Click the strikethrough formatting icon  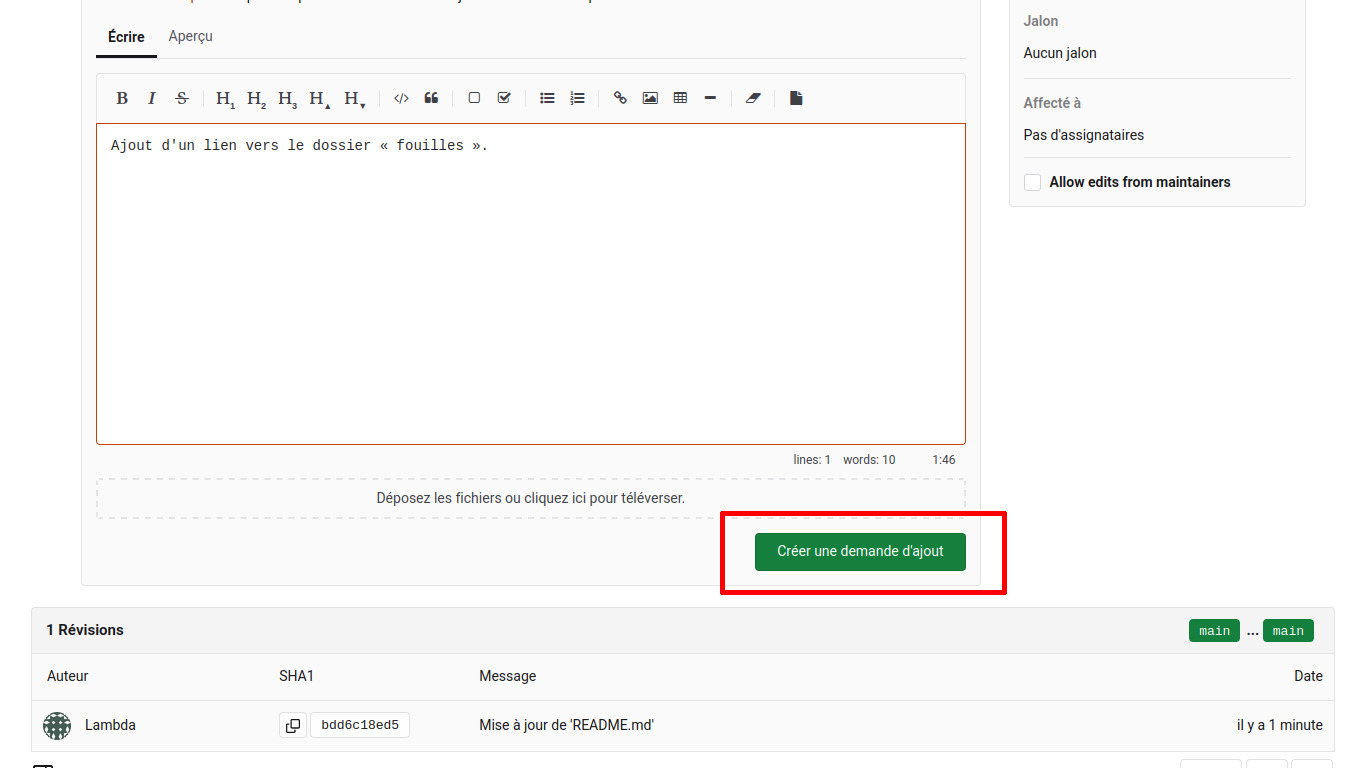(x=182, y=98)
